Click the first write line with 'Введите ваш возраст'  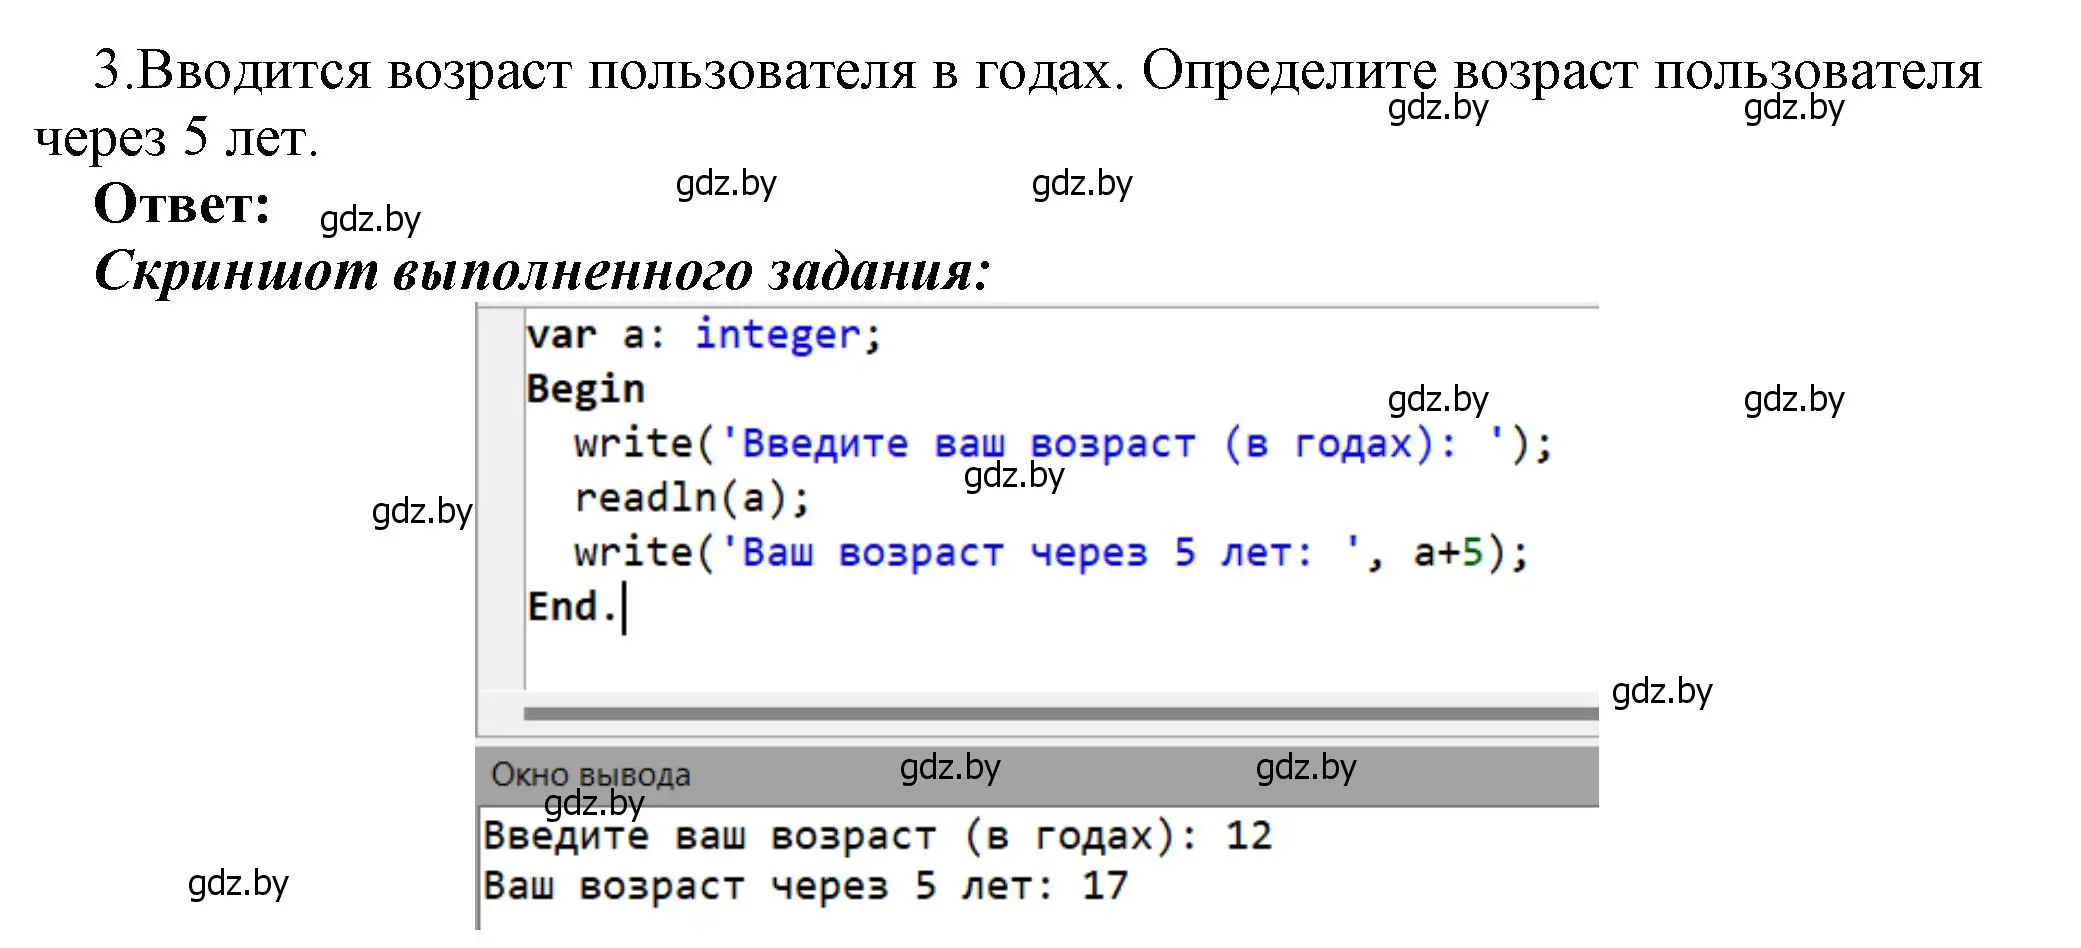point(1063,443)
